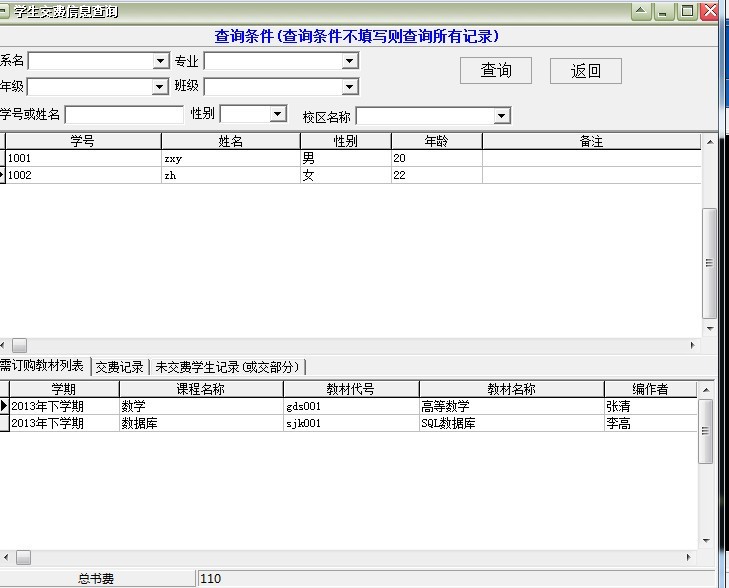Maximize the 学生交费信息查询 window
The height and width of the screenshot is (588, 729).
click(x=687, y=11)
